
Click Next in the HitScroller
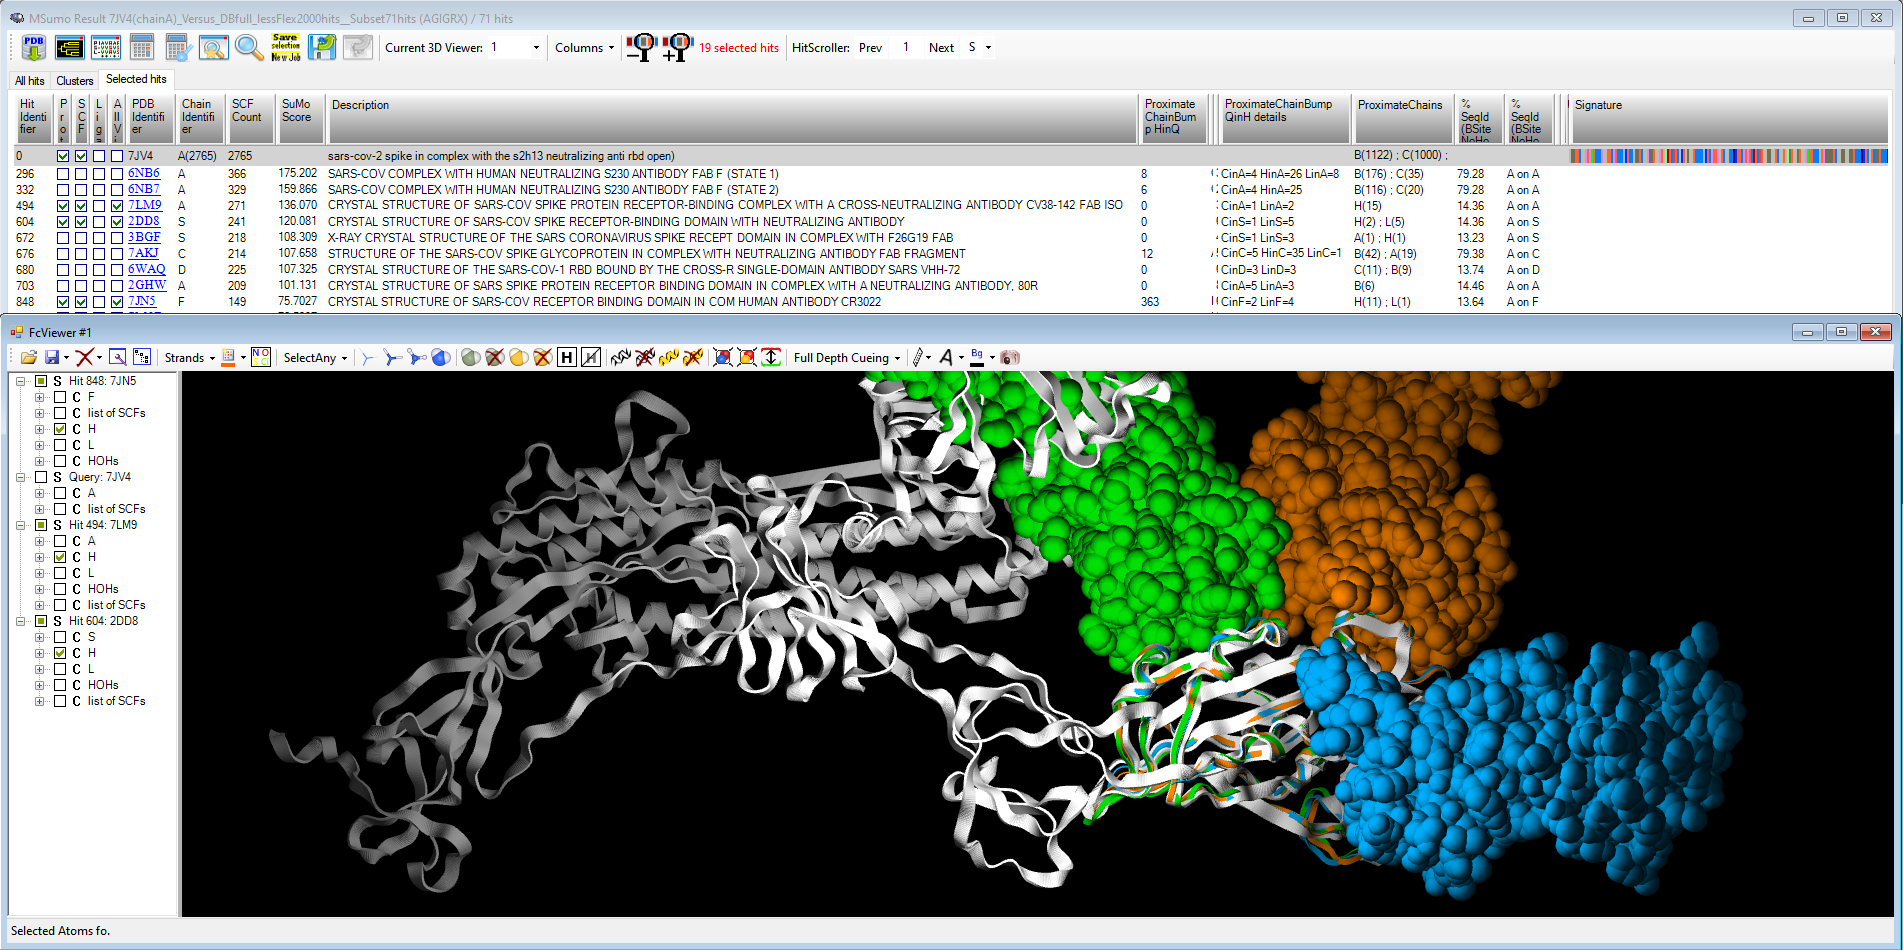[x=941, y=48]
